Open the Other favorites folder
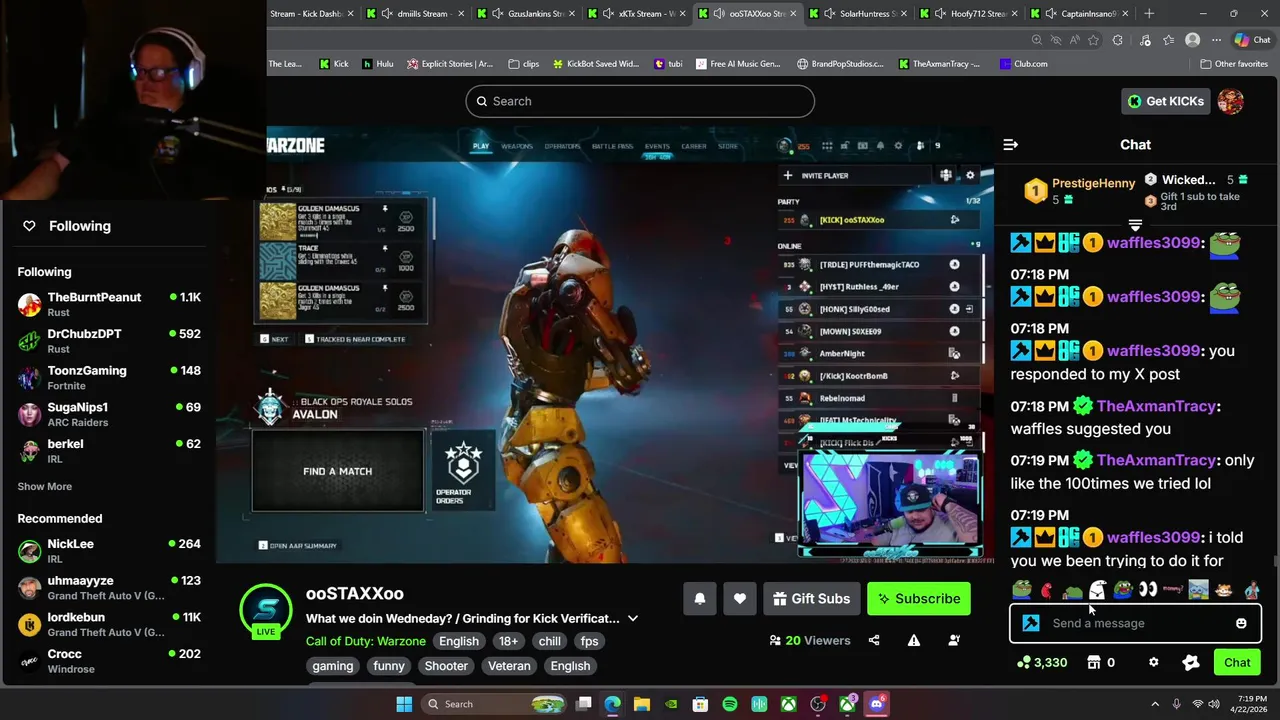Screen dimensions: 1280x720 (x=1234, y=63)
